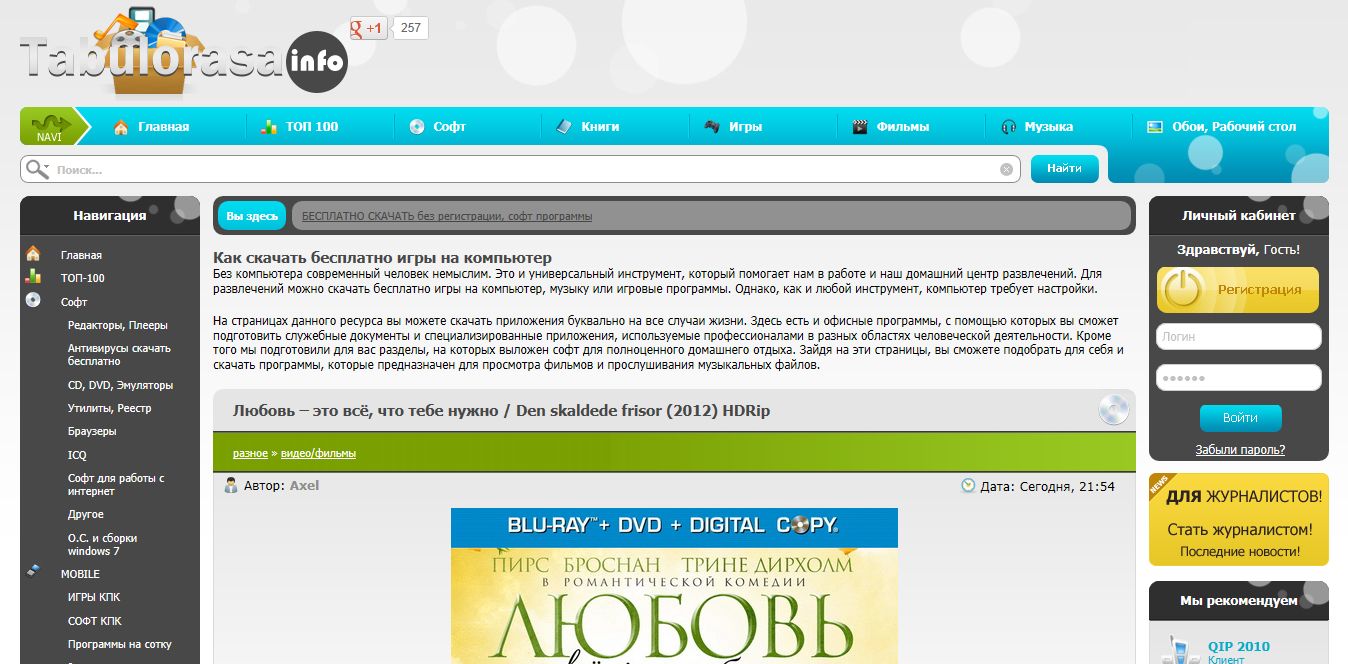Go to Утилиты, Реестр category
The width and height of the screenshot is (1348, 664).
point(110,408)
